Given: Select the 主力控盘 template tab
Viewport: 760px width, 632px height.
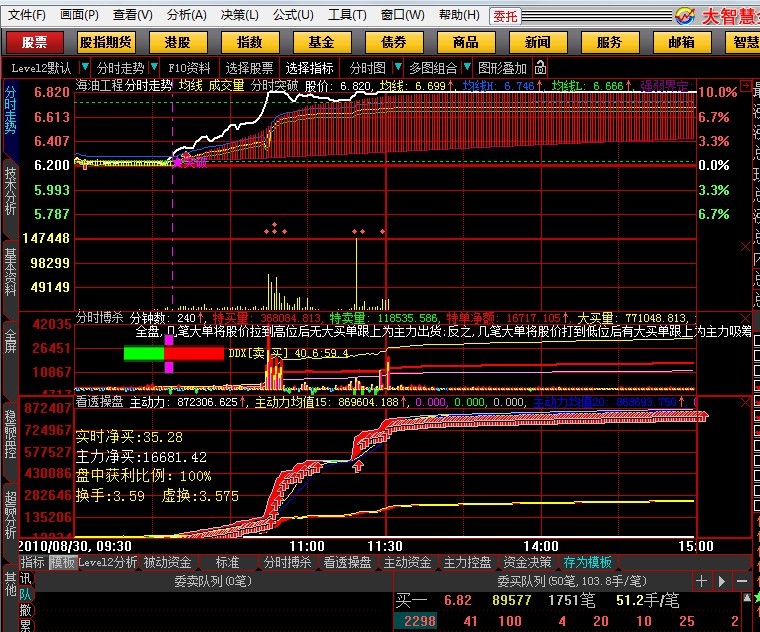Looking at the screenshot, I should pyautogui.click(x=468, y=562).
